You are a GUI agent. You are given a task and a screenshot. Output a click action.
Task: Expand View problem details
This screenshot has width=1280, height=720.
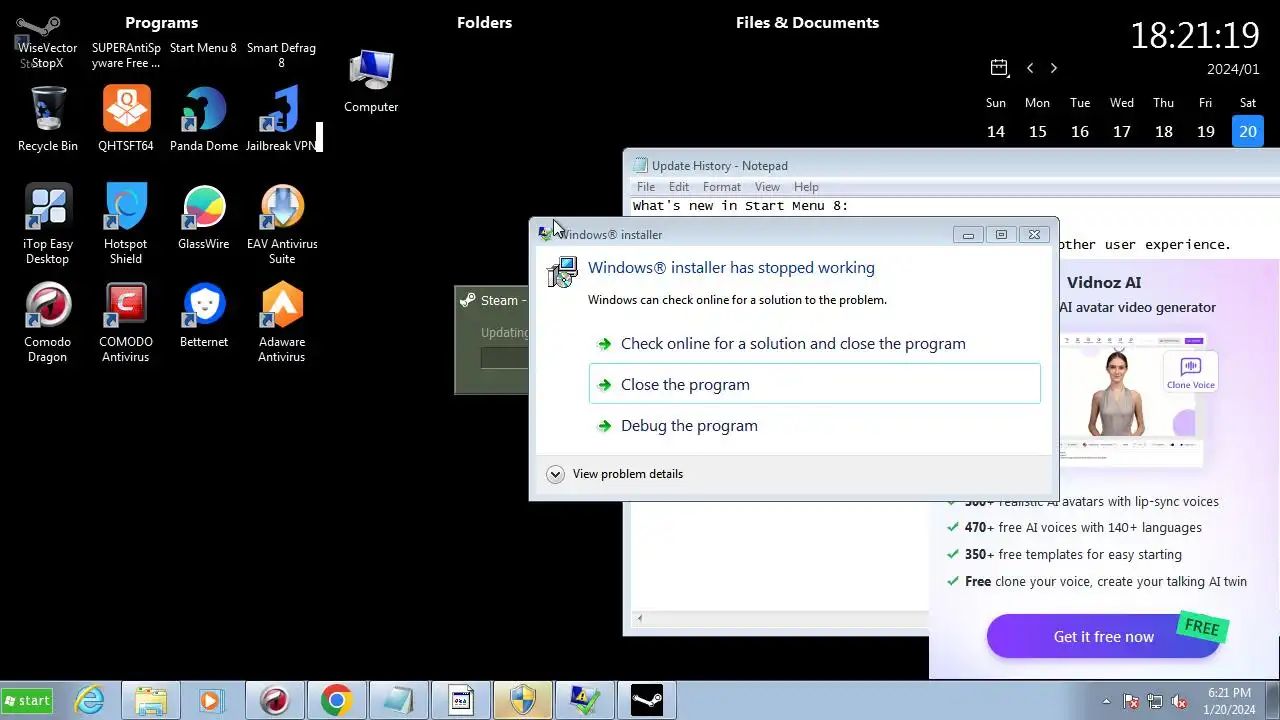click(614, 474)
